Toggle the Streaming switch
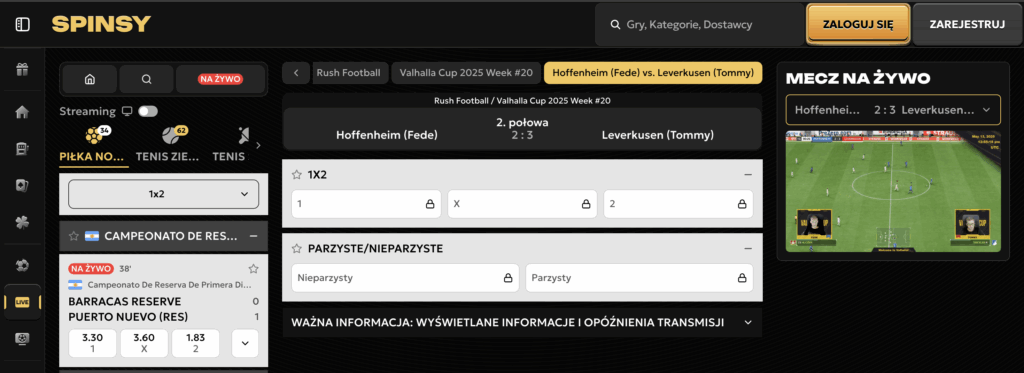Viewport: 1024px width, 373px height. (148, 111)
